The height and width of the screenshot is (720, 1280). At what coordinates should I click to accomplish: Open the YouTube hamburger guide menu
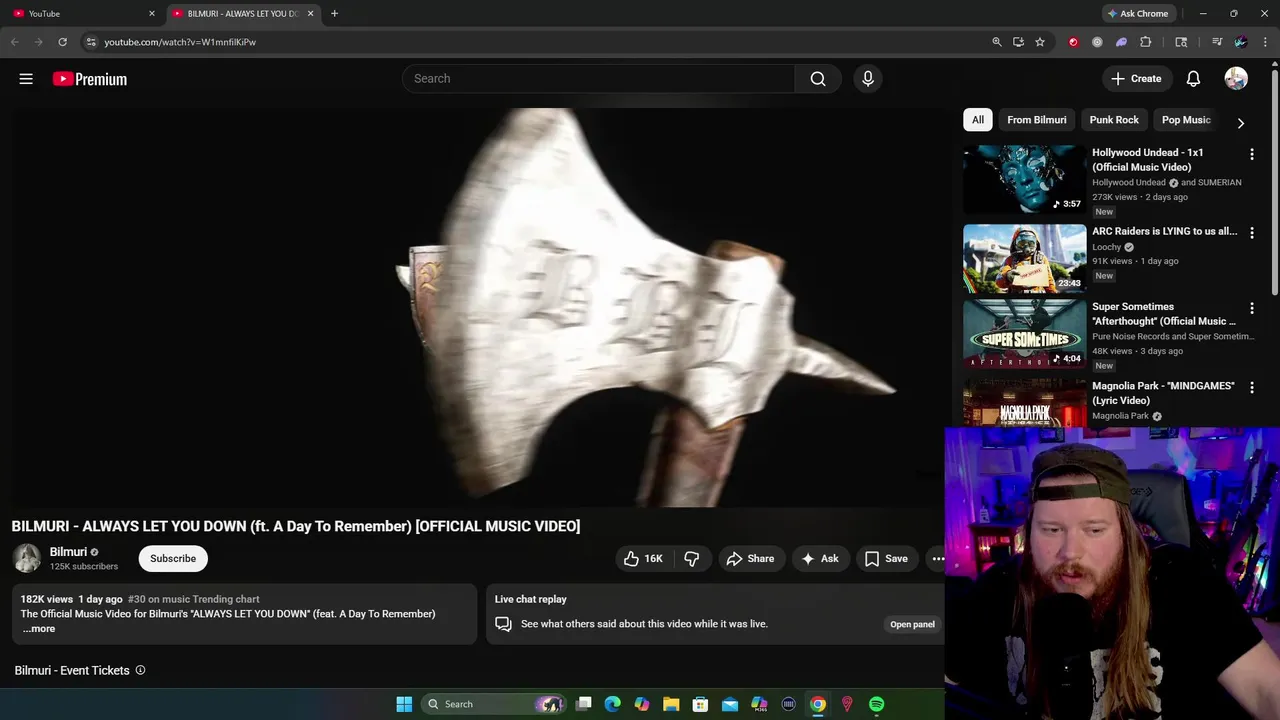coord(26,79)
